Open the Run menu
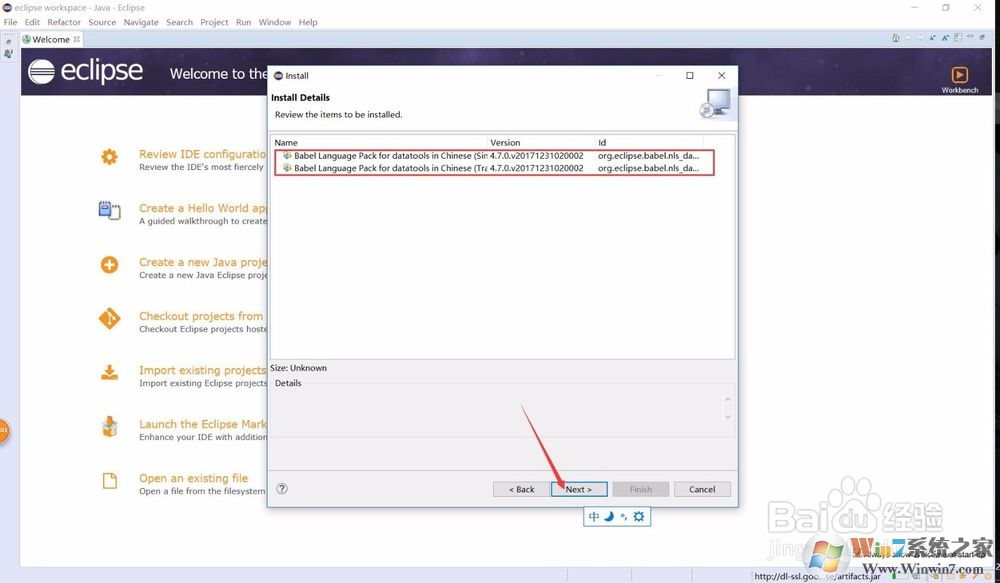The image size is (1000, 583). 243,22
